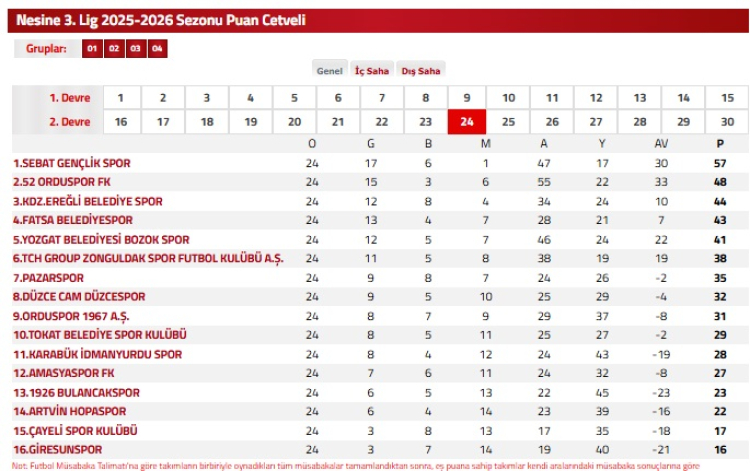Switch to group 03
This screenshot has height=471, width=750.
(135, 49)
